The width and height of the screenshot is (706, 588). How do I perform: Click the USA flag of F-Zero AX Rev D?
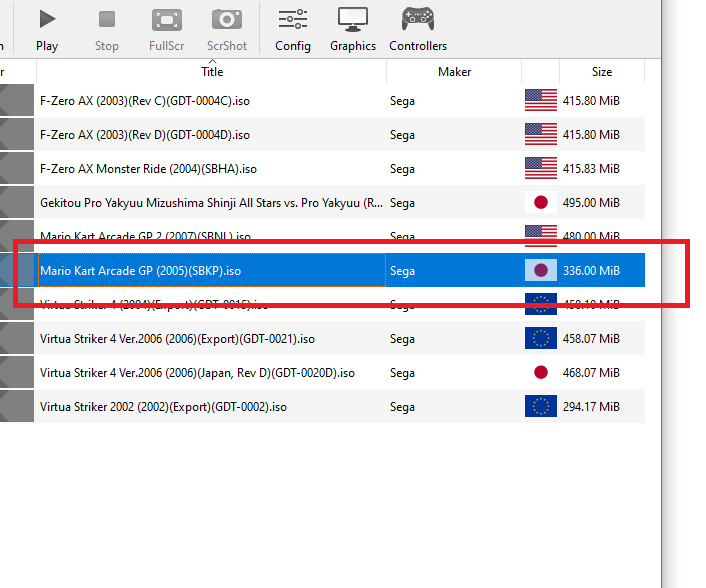pos(541,134)
